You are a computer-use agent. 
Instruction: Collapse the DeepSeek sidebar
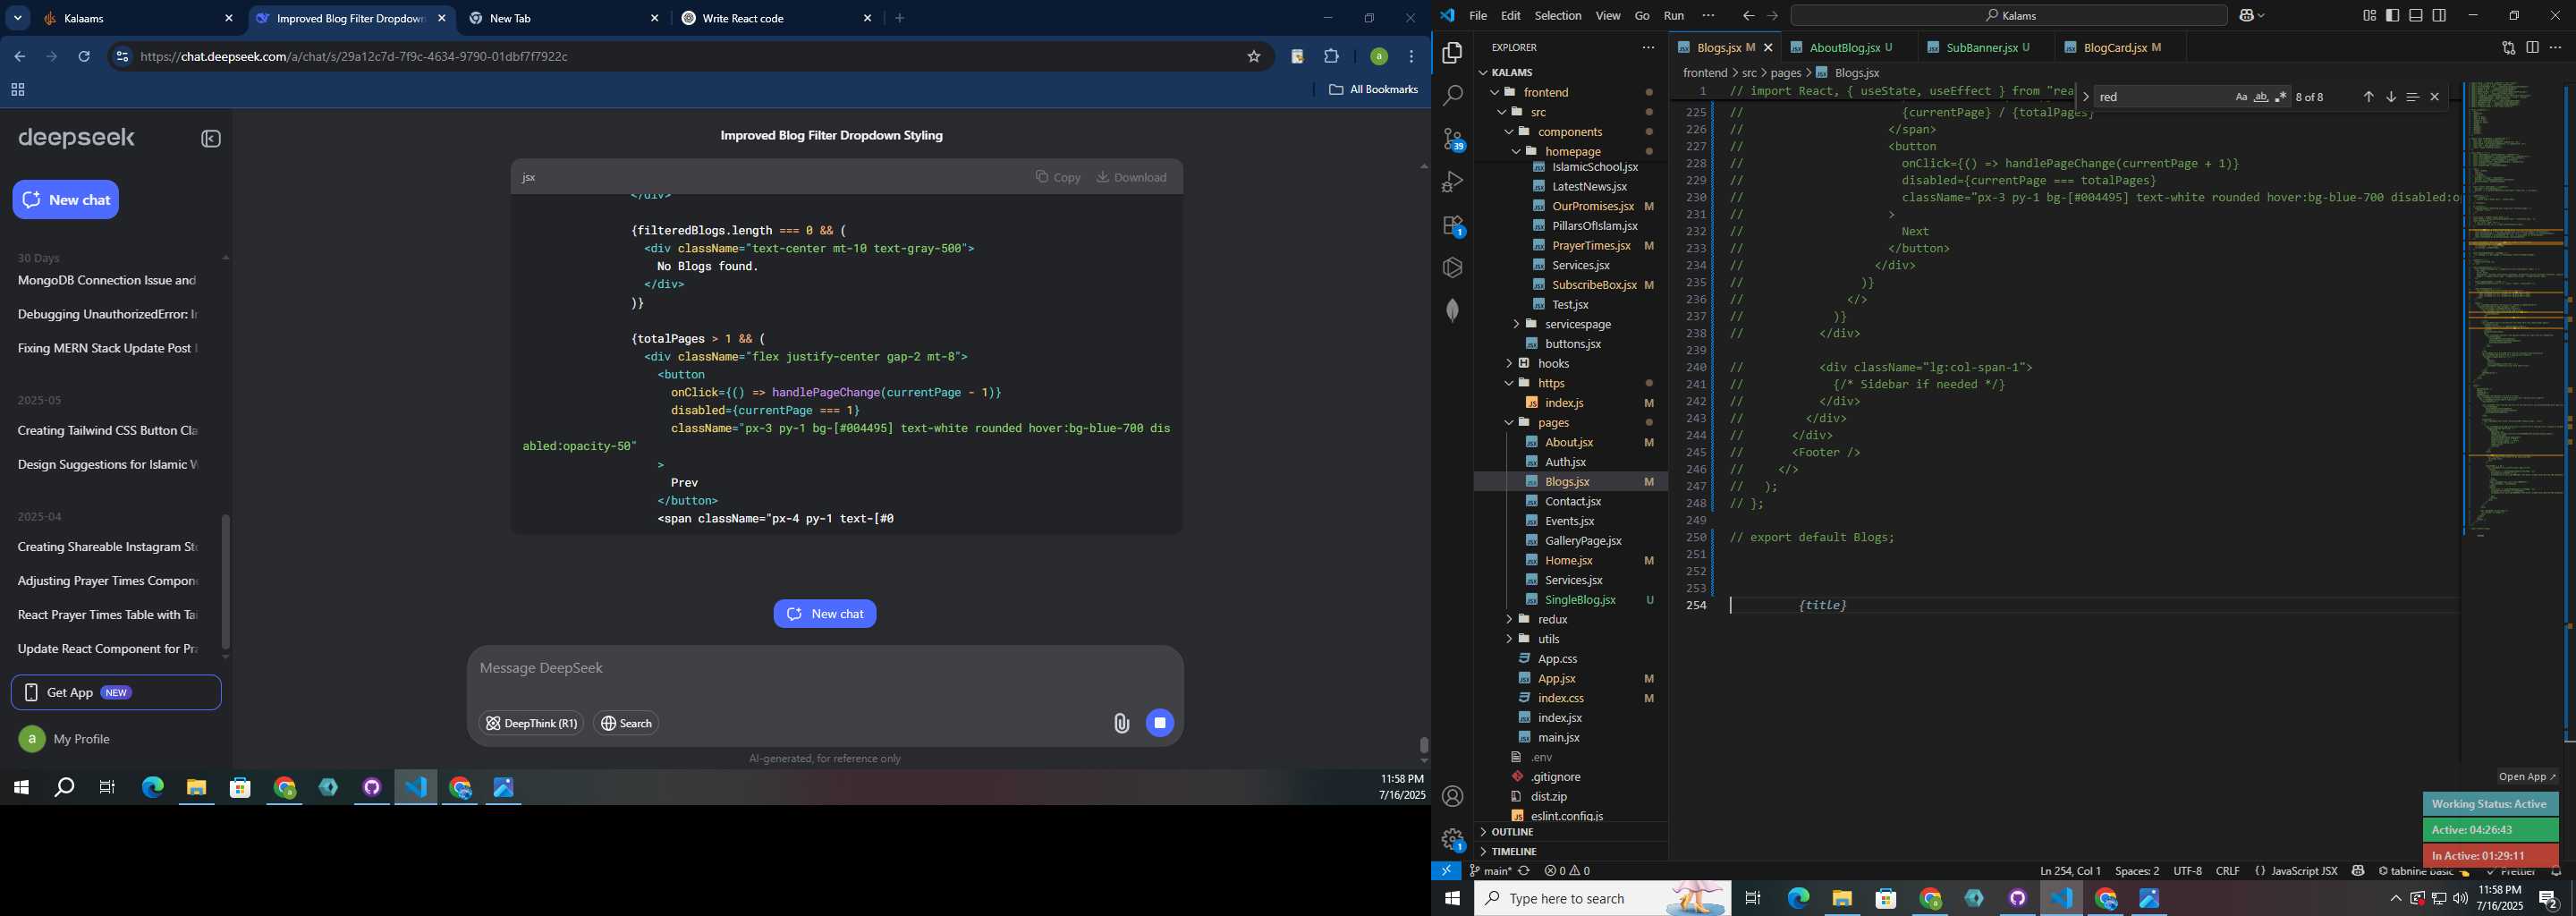tap(211, 139)
